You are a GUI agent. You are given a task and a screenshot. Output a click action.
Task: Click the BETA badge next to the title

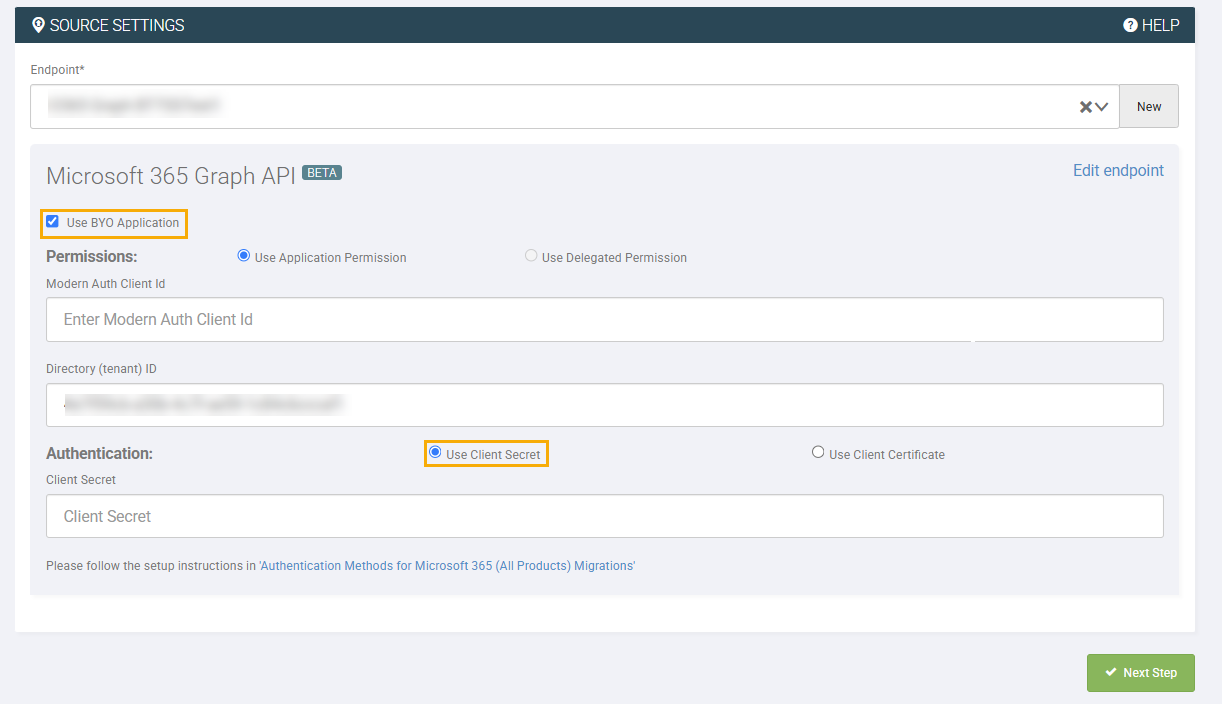pos(322,173)
